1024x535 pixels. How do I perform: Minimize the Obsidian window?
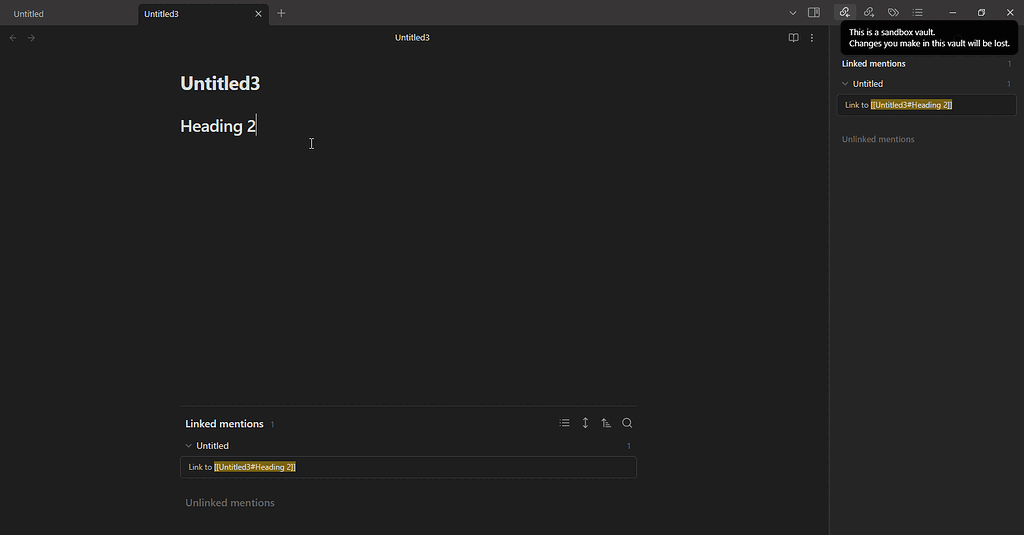[953, 12]
